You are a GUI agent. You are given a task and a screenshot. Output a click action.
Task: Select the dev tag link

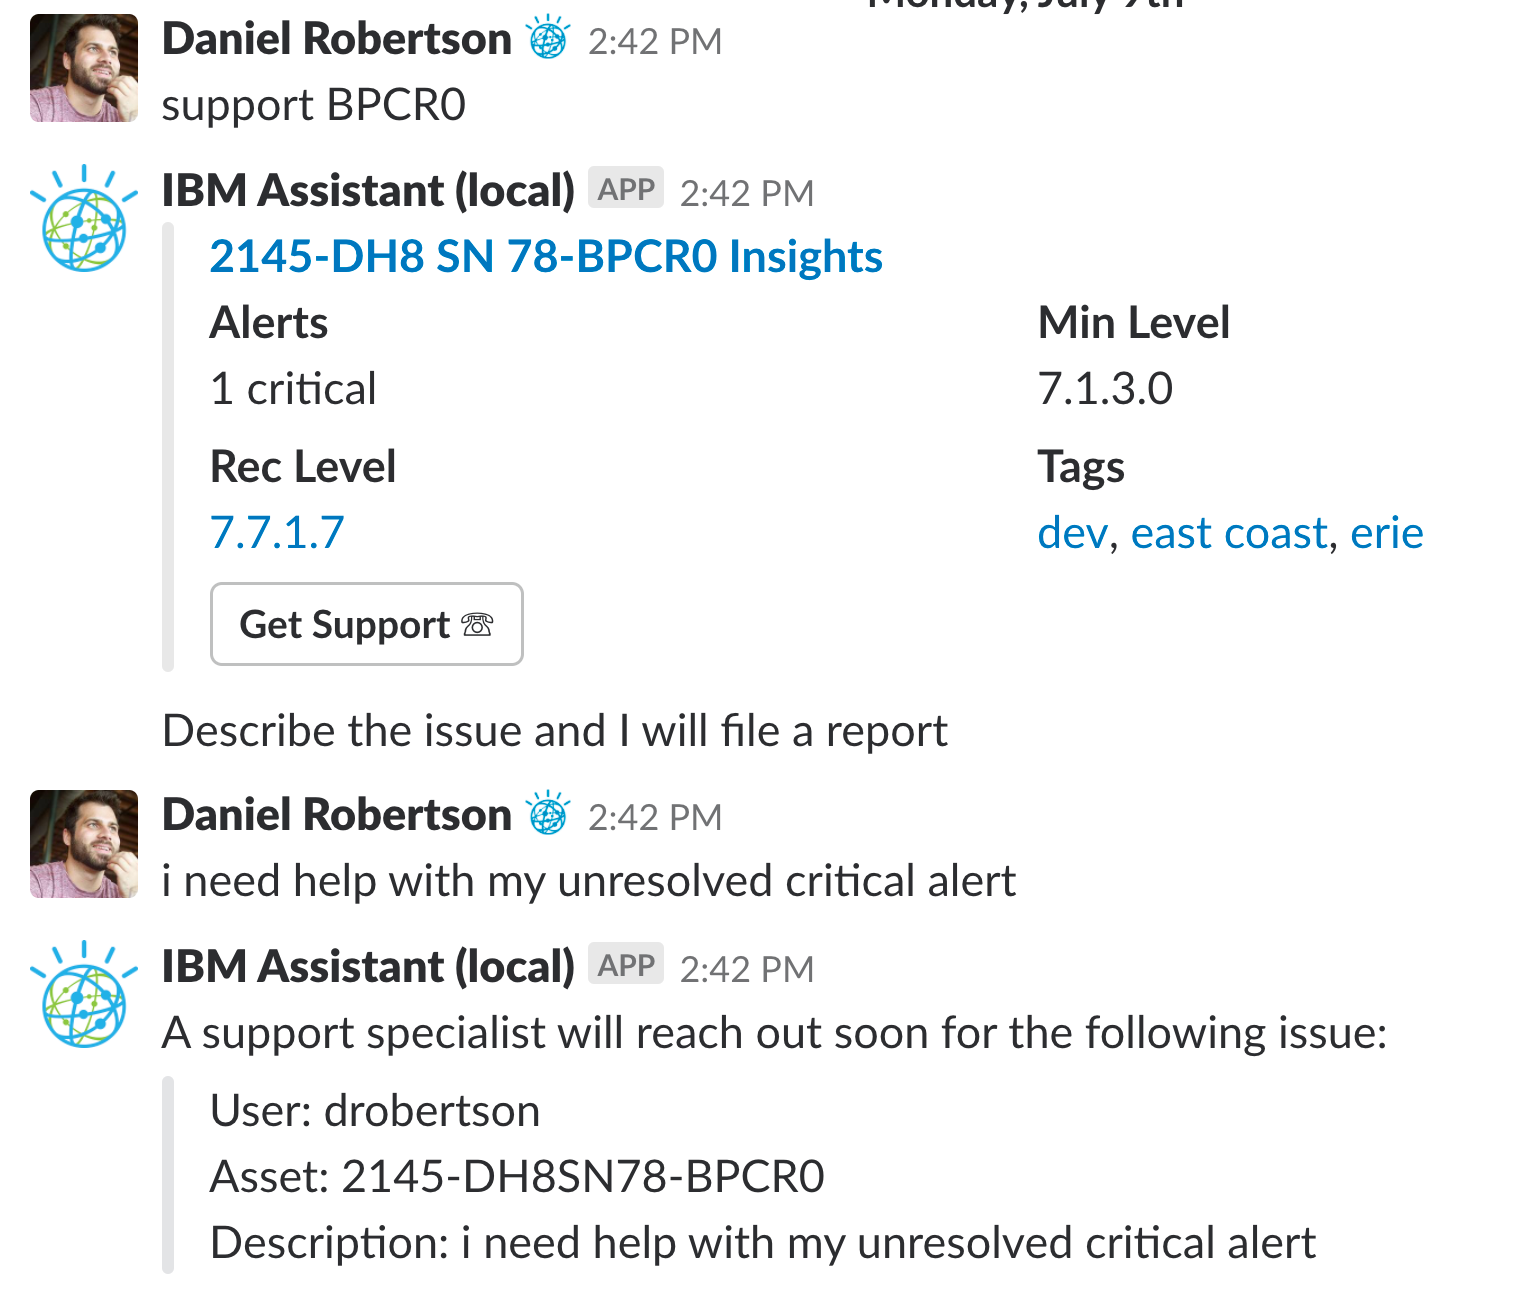click(1073, 532)
